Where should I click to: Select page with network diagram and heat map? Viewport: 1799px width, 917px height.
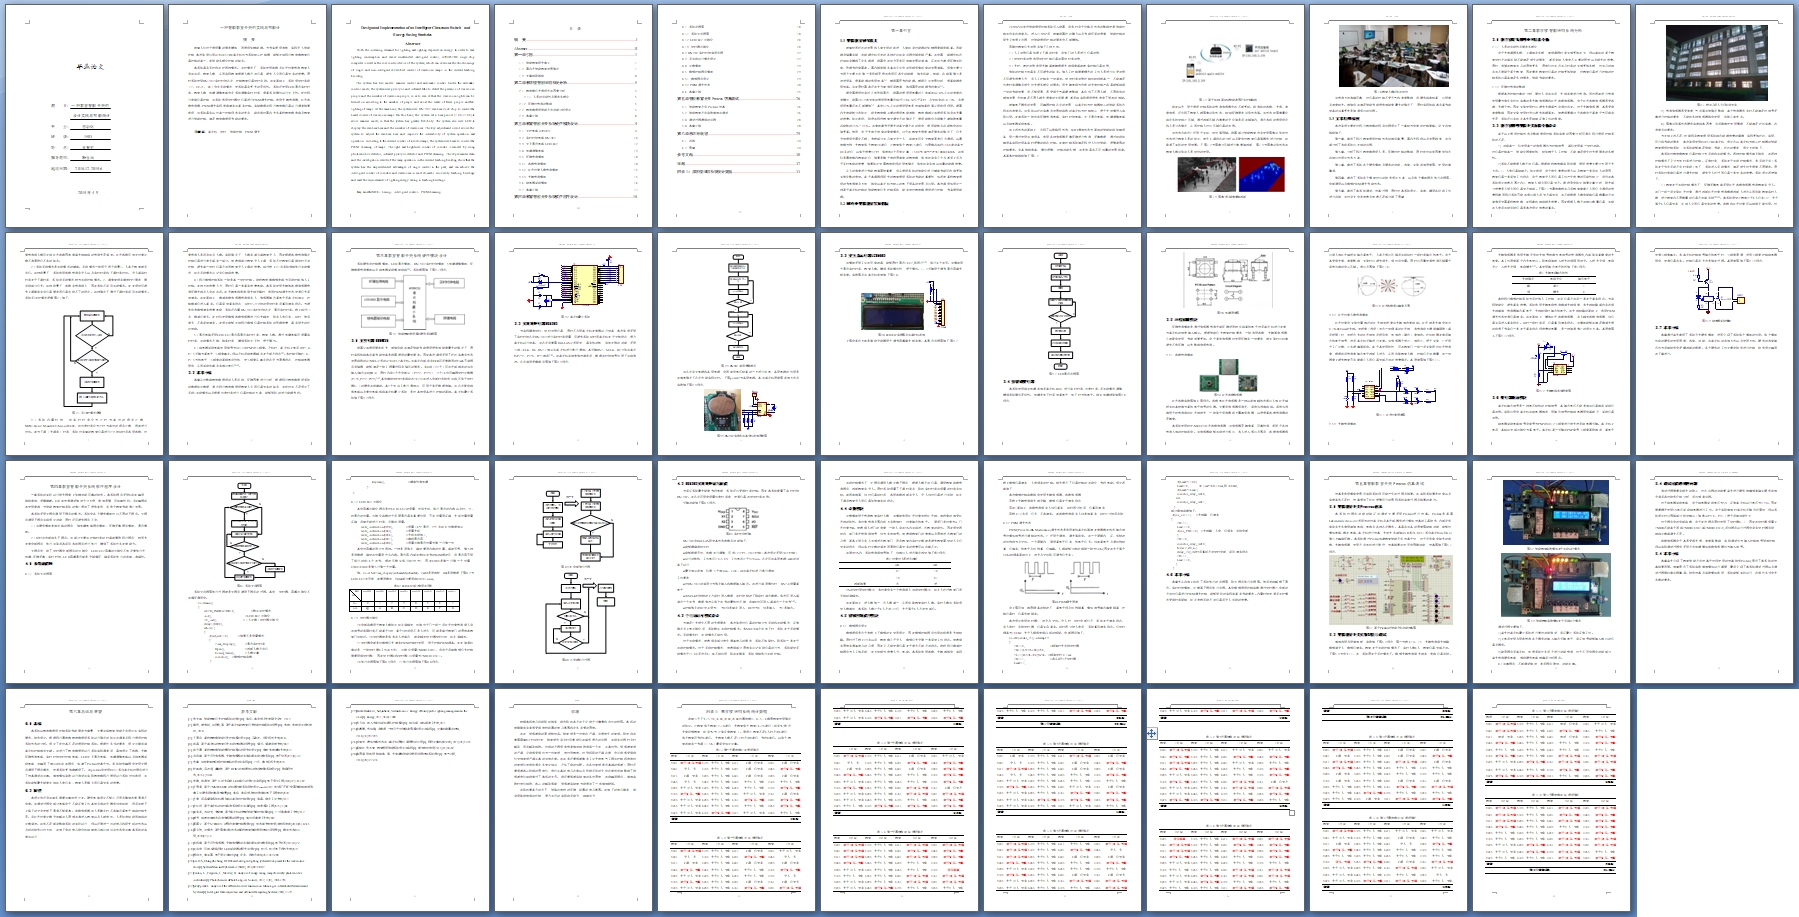coord(1225,115)
